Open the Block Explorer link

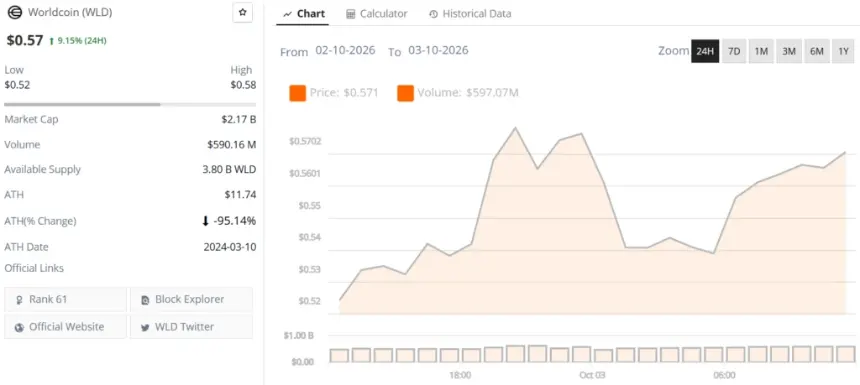pyautogui.click(x=191, y=299)
